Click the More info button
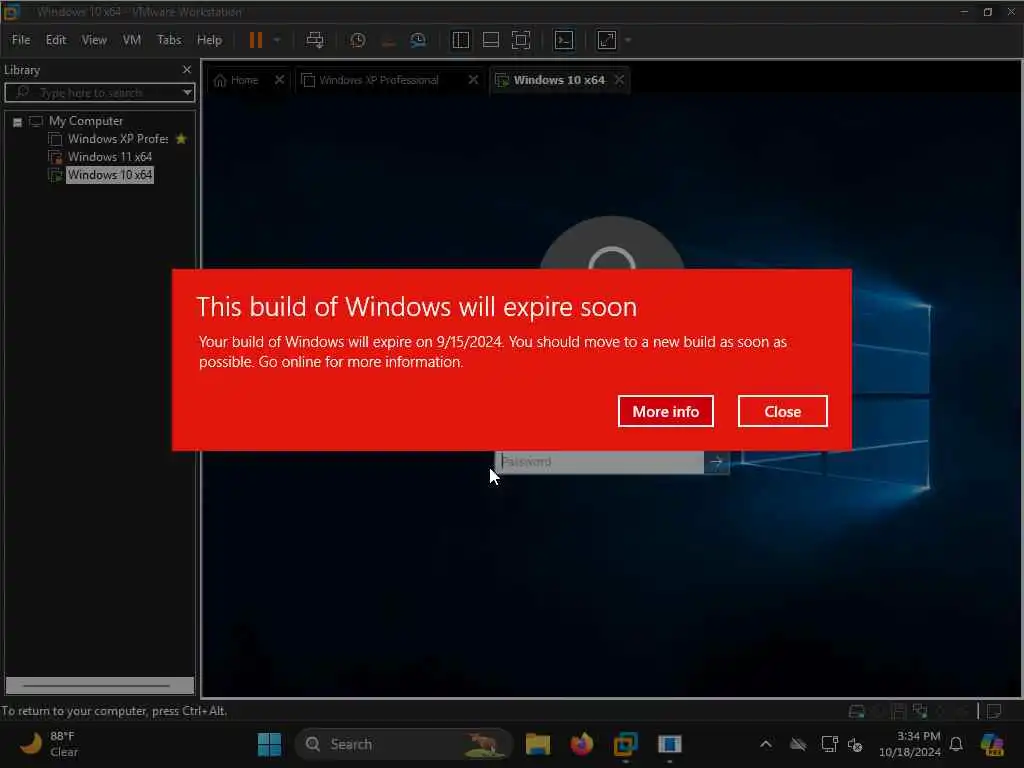Image resolution: width=1024 pixels, height=768 pixels. (665, 411)
